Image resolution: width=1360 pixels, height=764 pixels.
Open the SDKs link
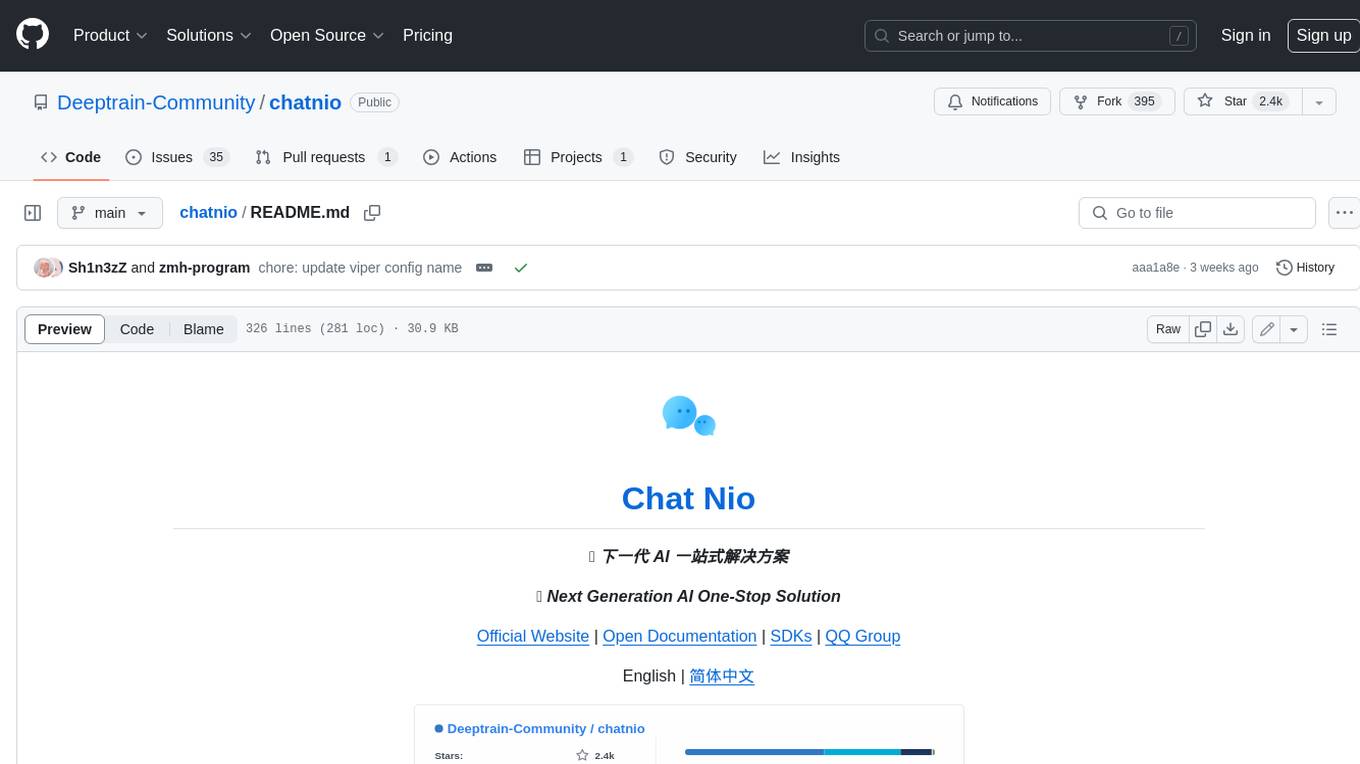791,636
